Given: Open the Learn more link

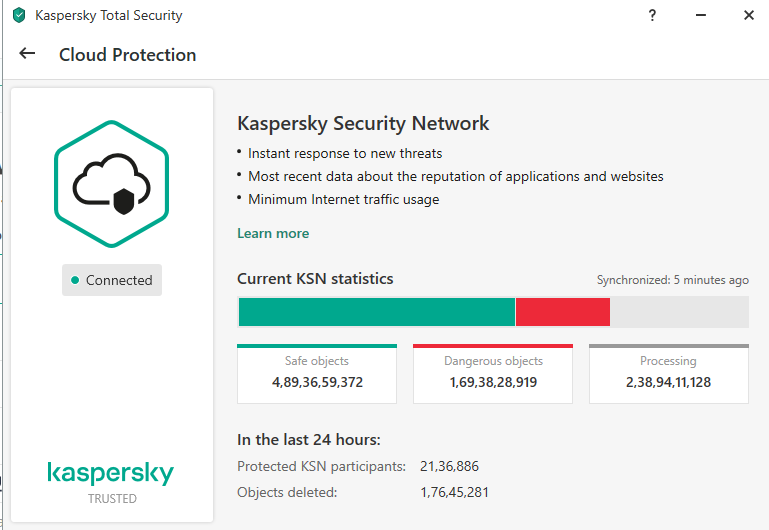Looking at the screenshot, I should click(x=273, y=233).
